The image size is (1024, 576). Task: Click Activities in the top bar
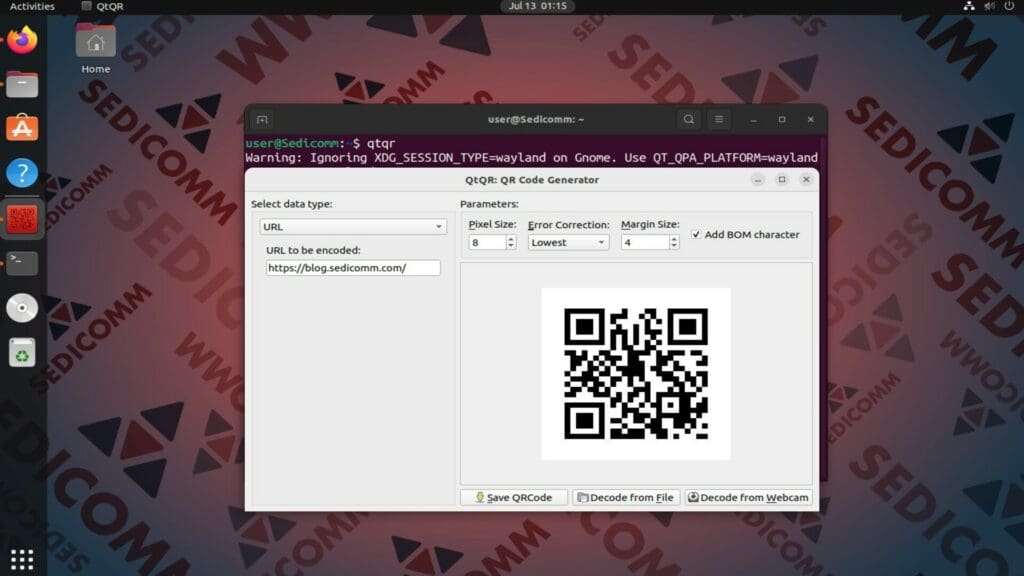(x=32, y=6)
